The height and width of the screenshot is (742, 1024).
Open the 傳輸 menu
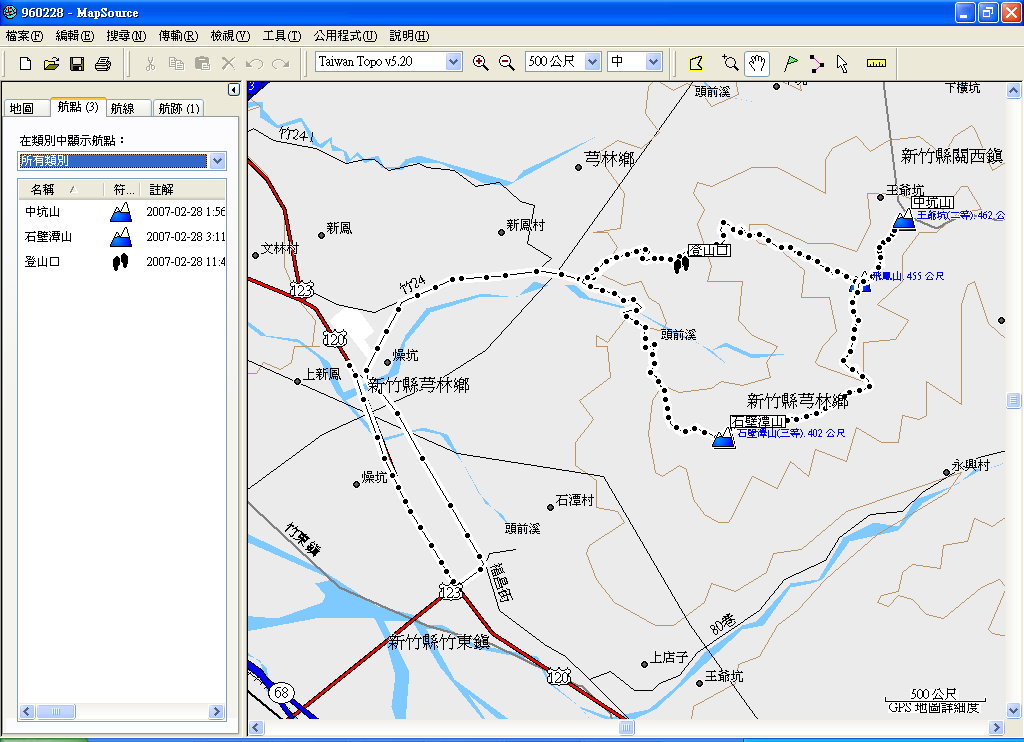tap(178, 36)
